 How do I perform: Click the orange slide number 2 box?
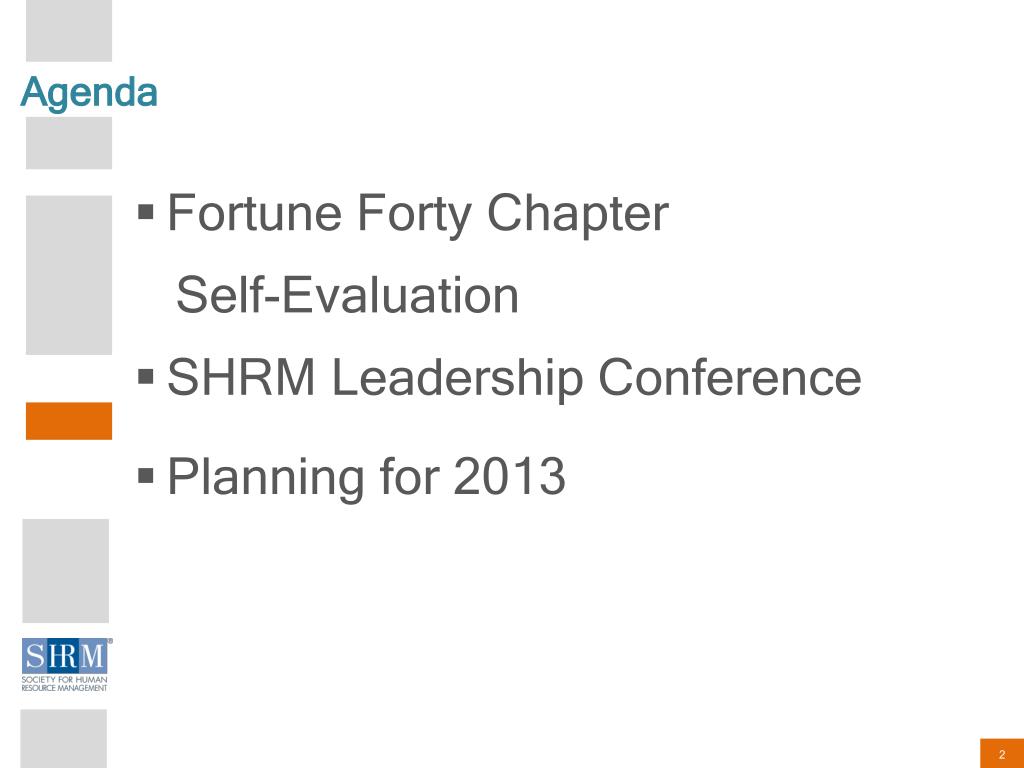click(1002, 754)
